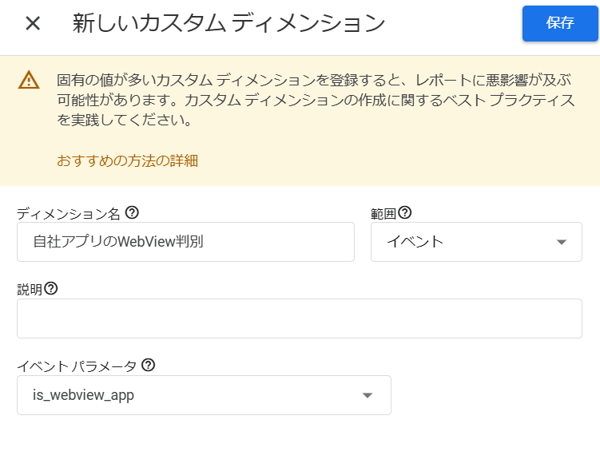The width and height of the screenshot is (600, 463).
Task: Click the yellow warning message text
Action: [300, 100]
